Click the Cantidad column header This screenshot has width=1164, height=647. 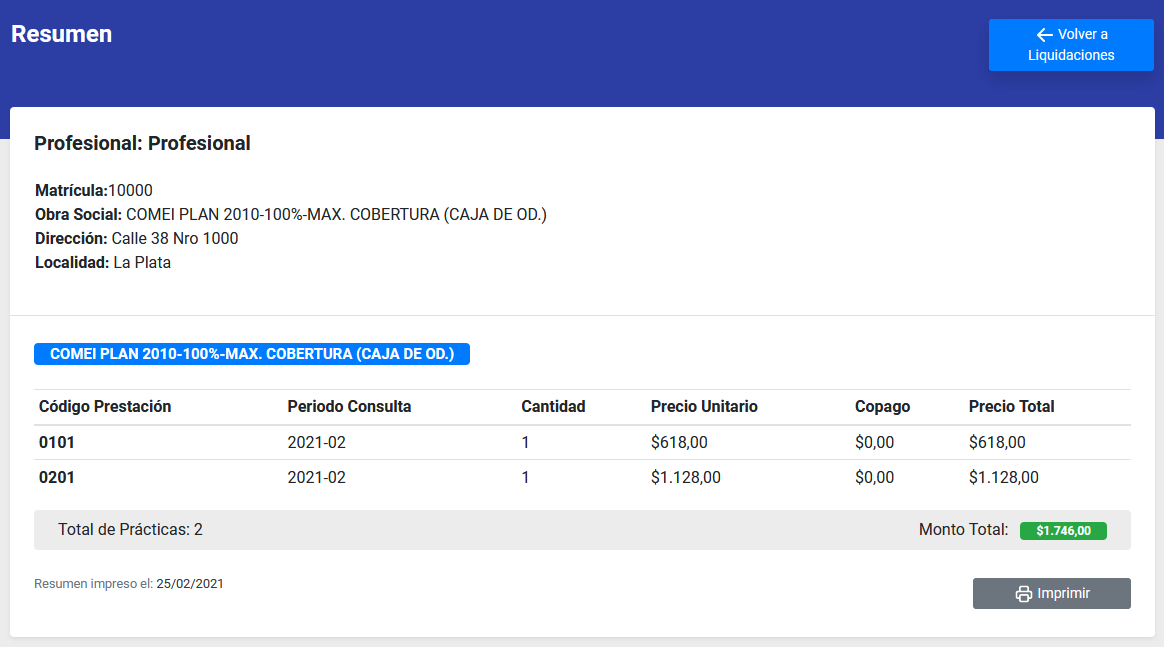[553, 406]
